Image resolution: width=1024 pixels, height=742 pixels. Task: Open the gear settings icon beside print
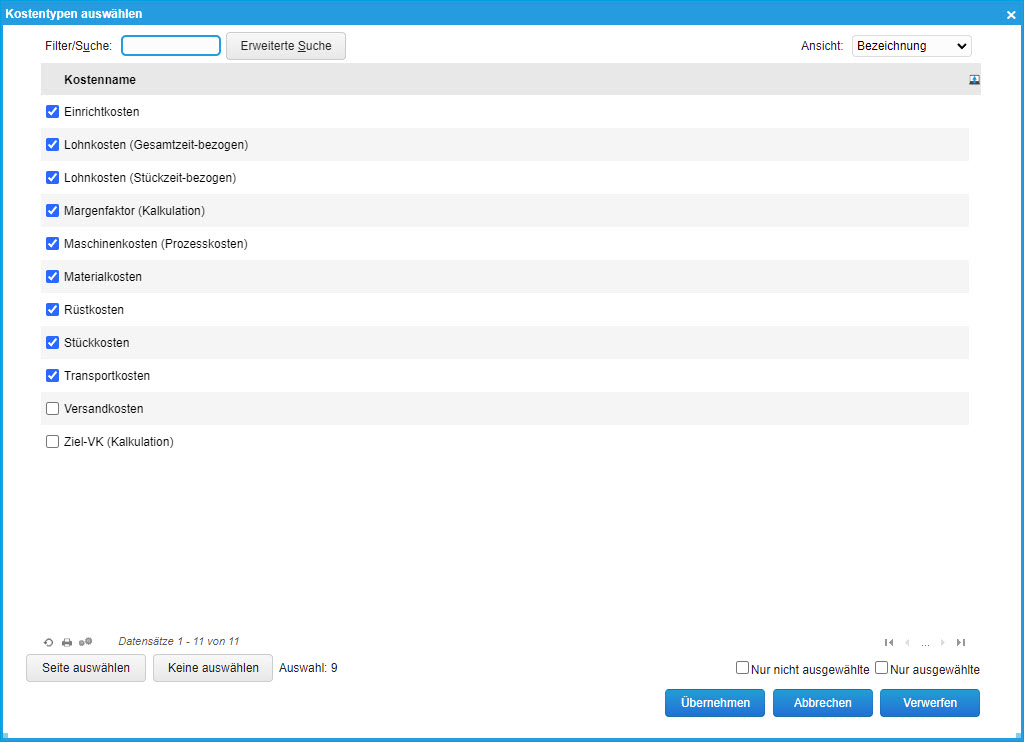point(85,642)
